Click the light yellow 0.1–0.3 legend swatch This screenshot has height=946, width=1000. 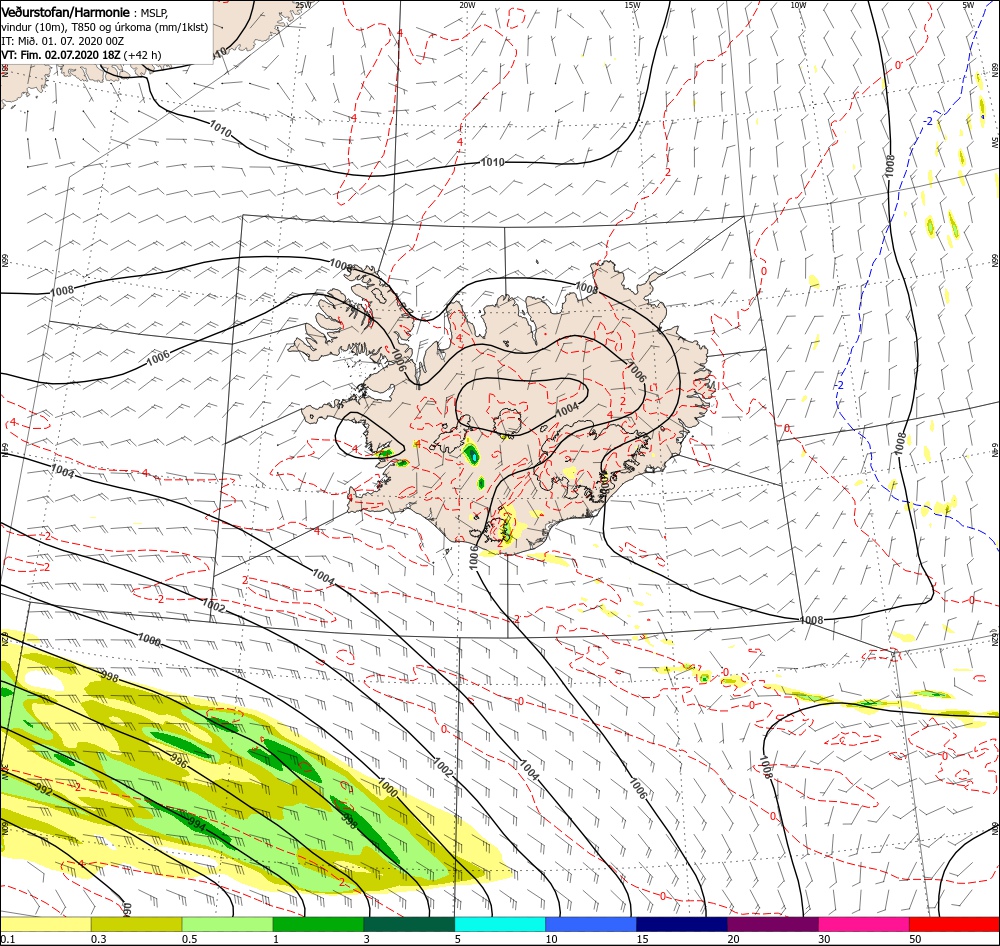coord(45,924)
